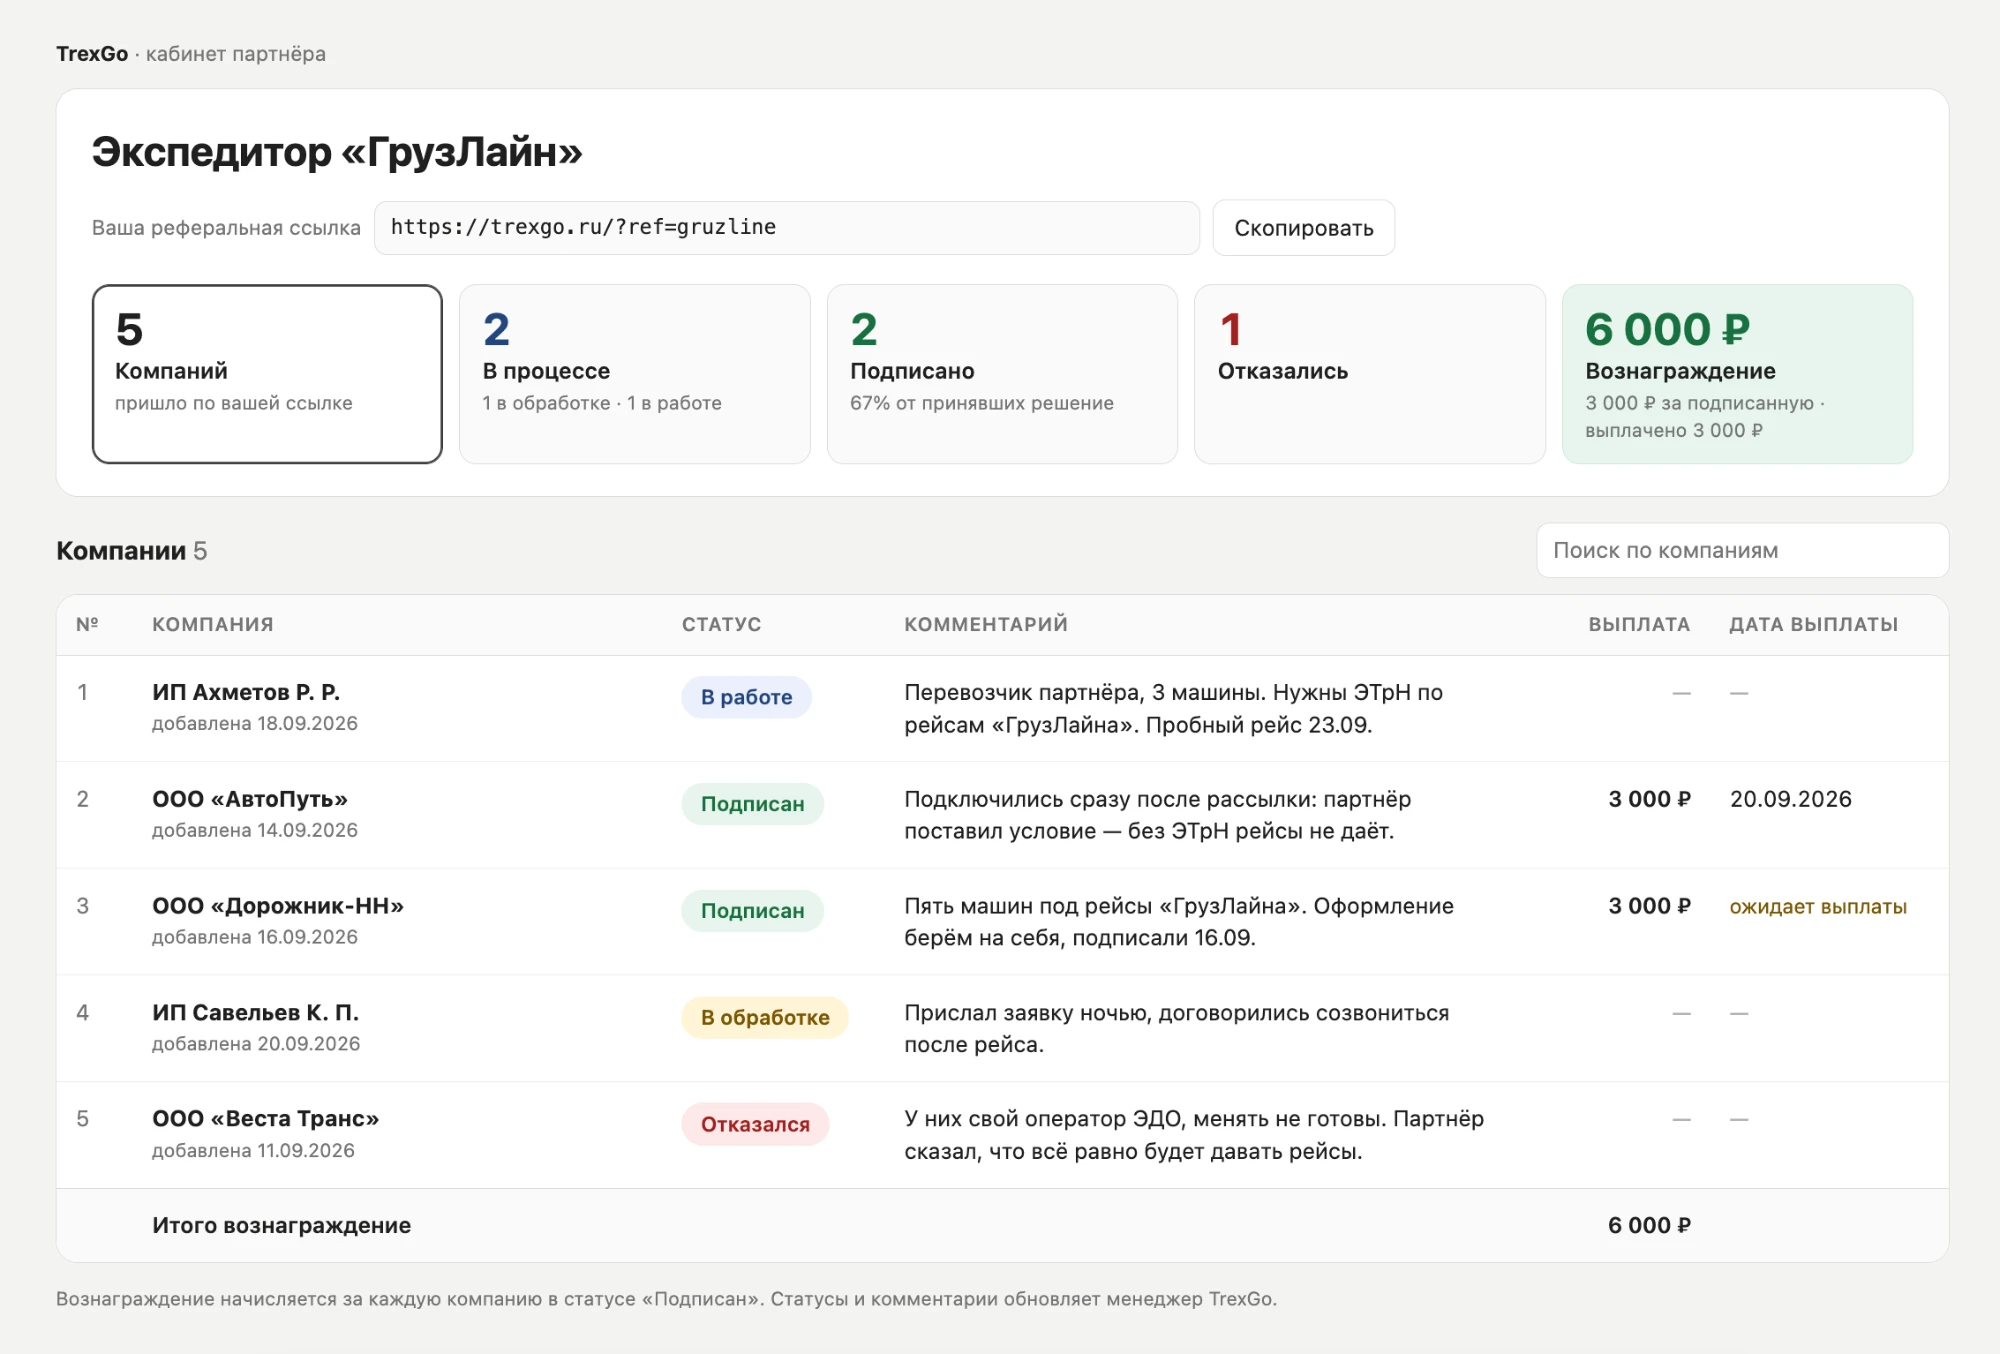Screen dimensions: 2000x1354
Task: Click Дорожник-НН's 3 000 ₽ payout
Action: coord(1649,906)
